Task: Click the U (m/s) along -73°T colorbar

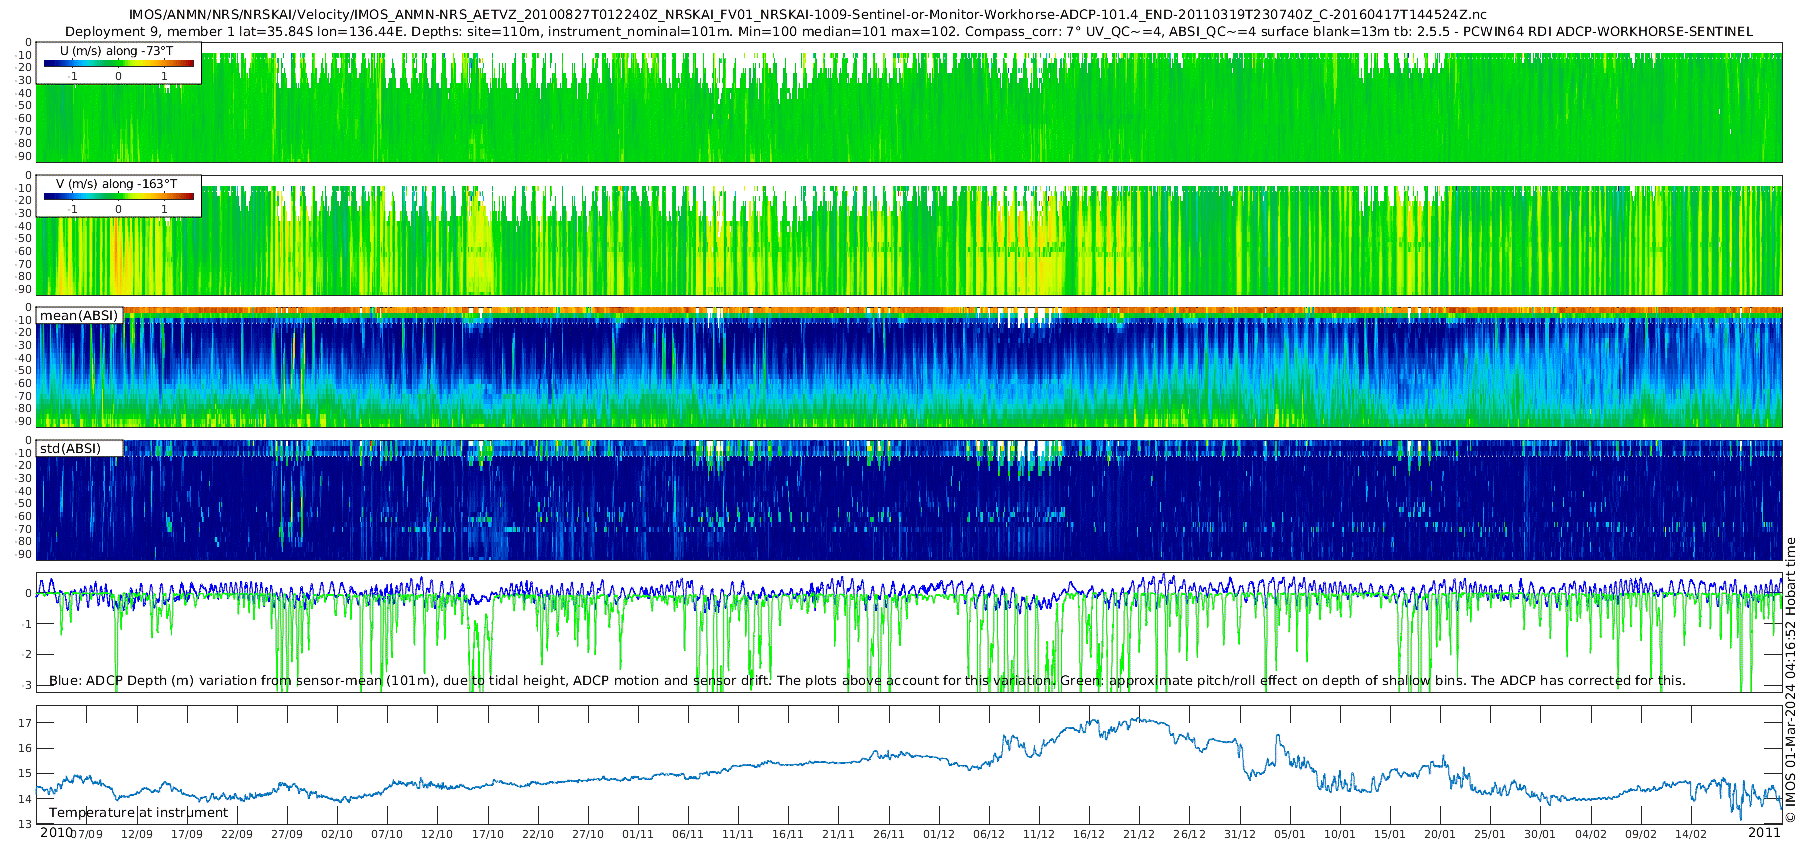Action: click(119, 63)
